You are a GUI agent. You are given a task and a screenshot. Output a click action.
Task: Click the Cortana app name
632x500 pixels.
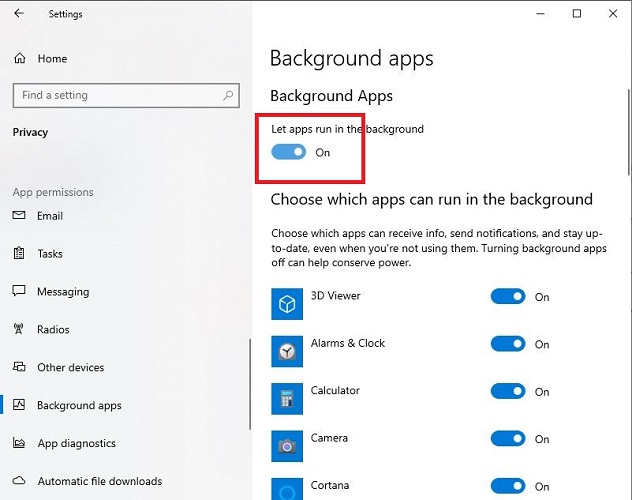[330, 485]
